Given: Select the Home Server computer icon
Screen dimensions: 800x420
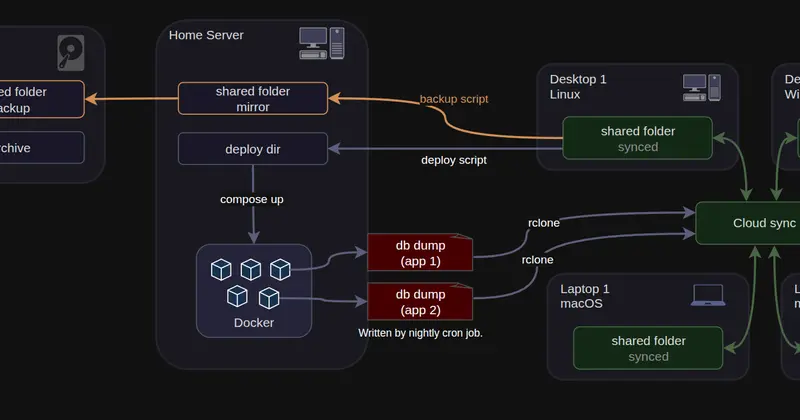Looking at the screenshot, I should coord(321,43).
